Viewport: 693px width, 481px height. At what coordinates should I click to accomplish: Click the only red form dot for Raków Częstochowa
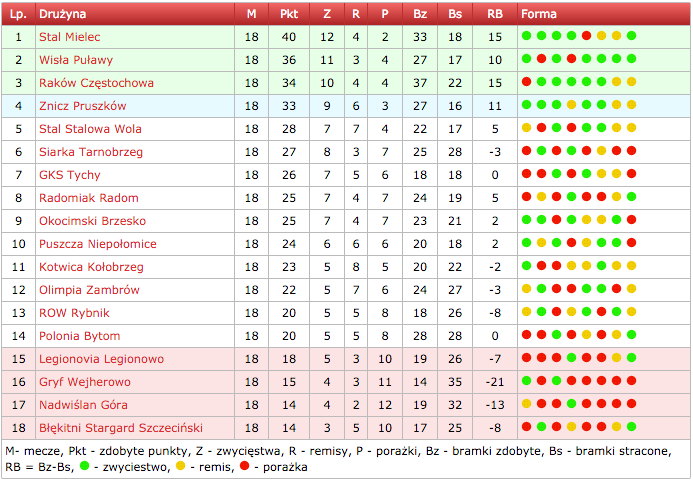(x=541, y=83)
